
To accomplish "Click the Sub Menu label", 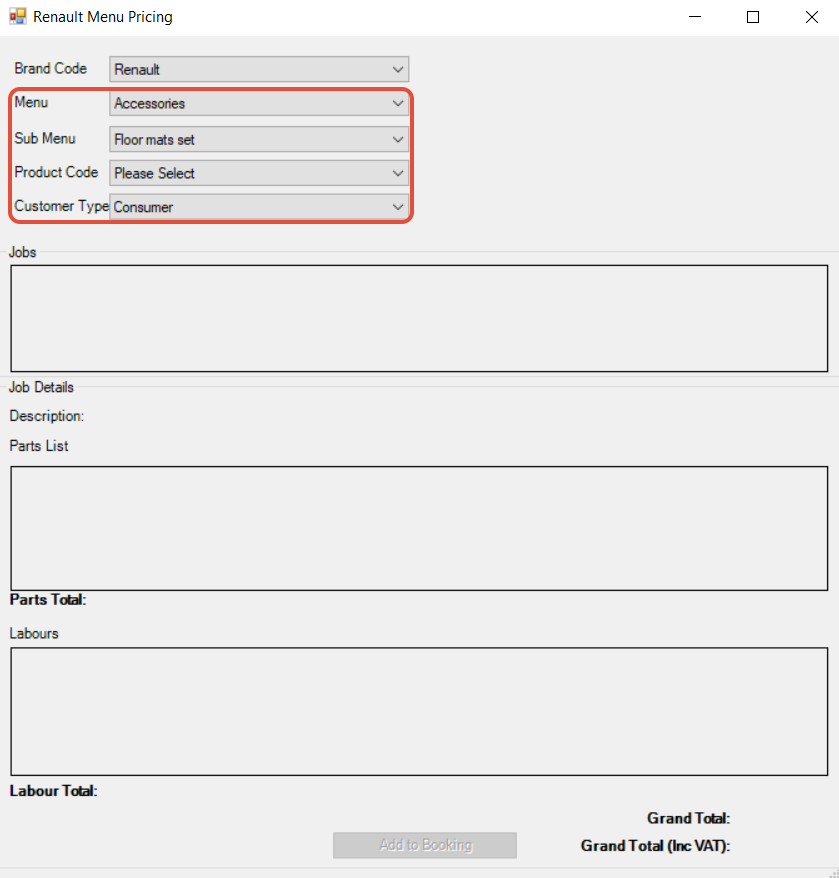I will [x=45, y=138].
